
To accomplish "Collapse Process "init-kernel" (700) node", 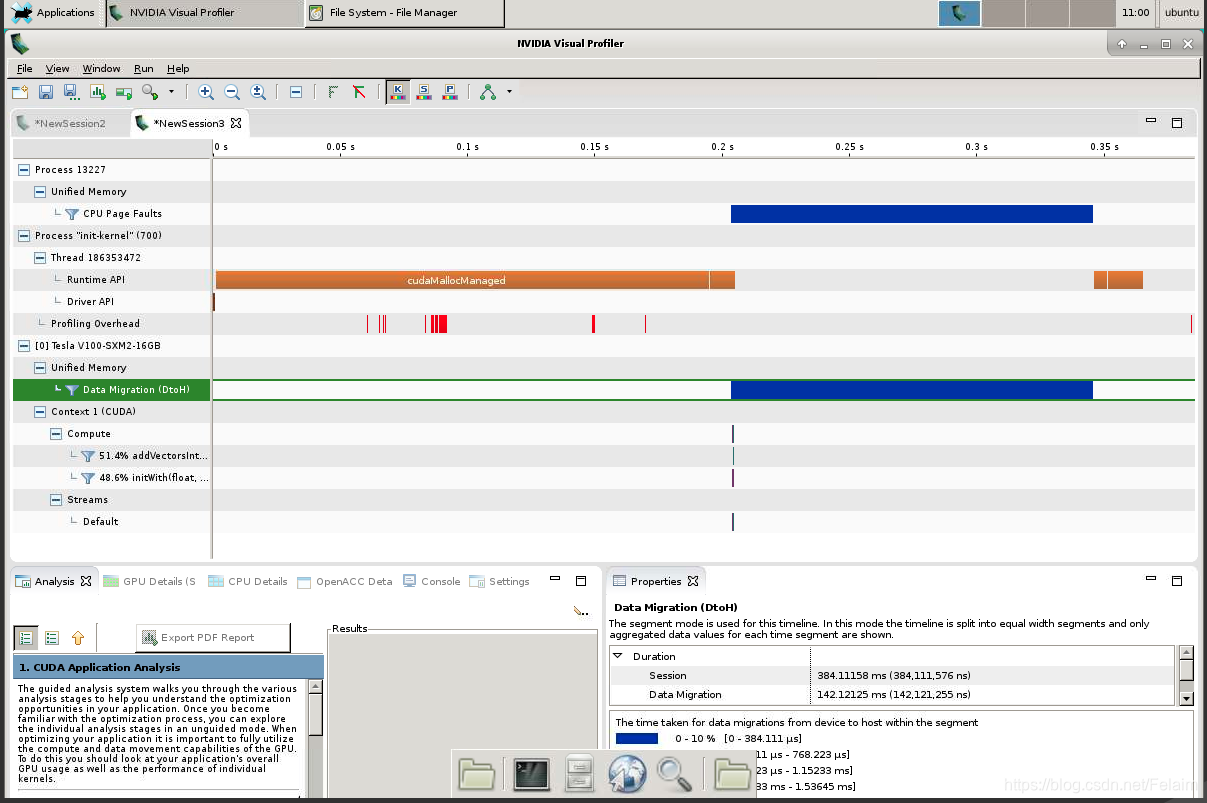I will [24, 236].
